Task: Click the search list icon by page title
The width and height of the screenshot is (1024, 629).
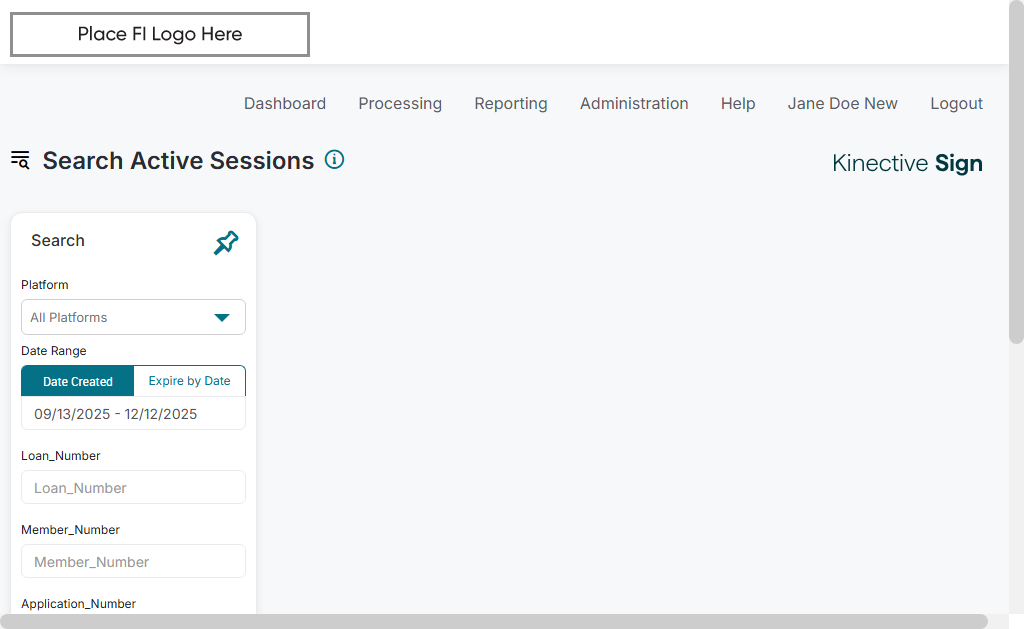Action: point(20,160)
